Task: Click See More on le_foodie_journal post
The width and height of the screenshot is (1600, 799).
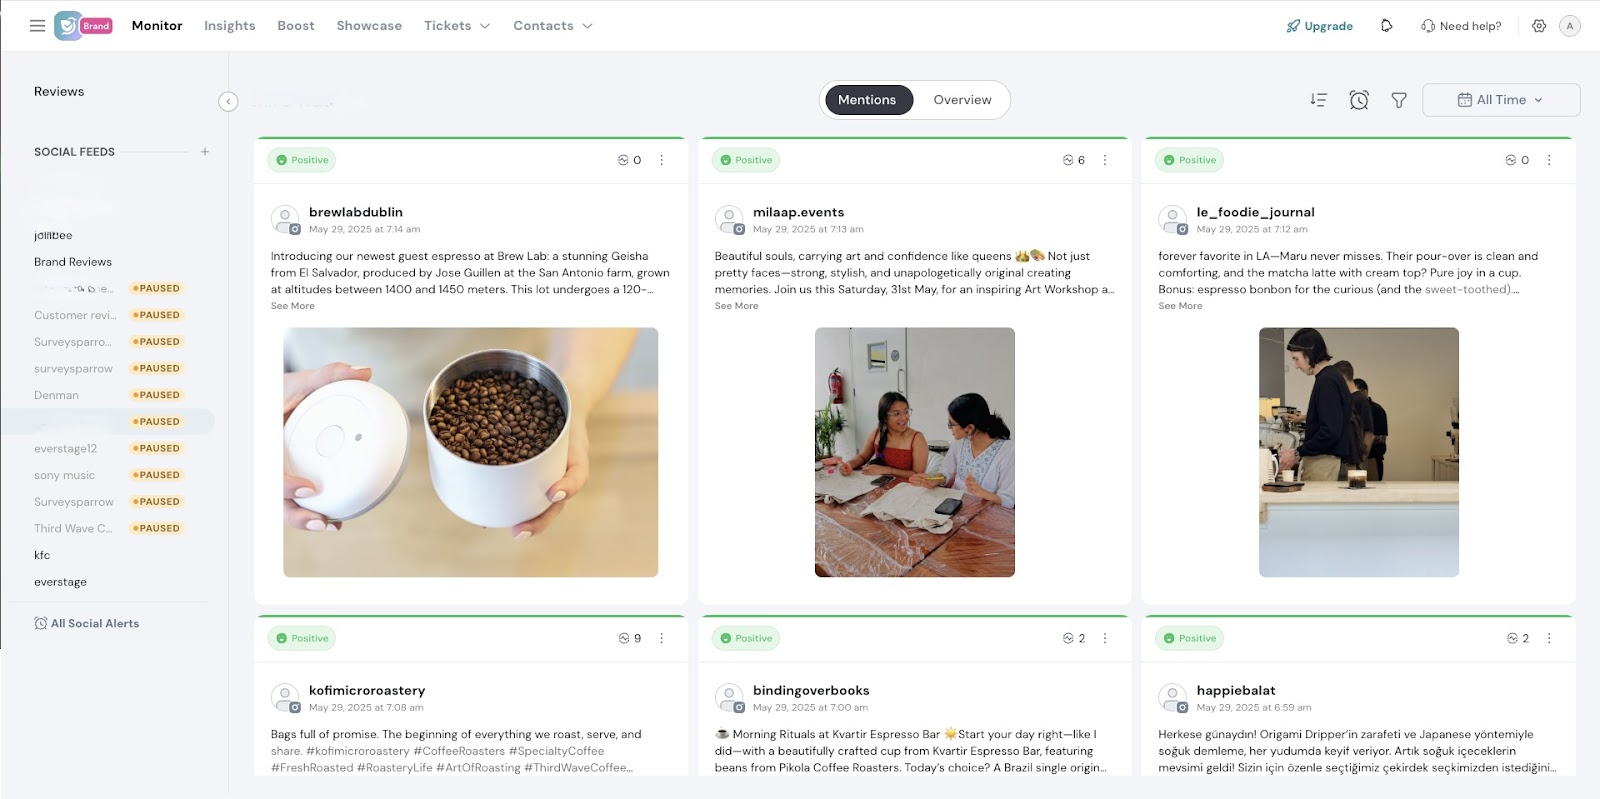Action: (1180, 306)
